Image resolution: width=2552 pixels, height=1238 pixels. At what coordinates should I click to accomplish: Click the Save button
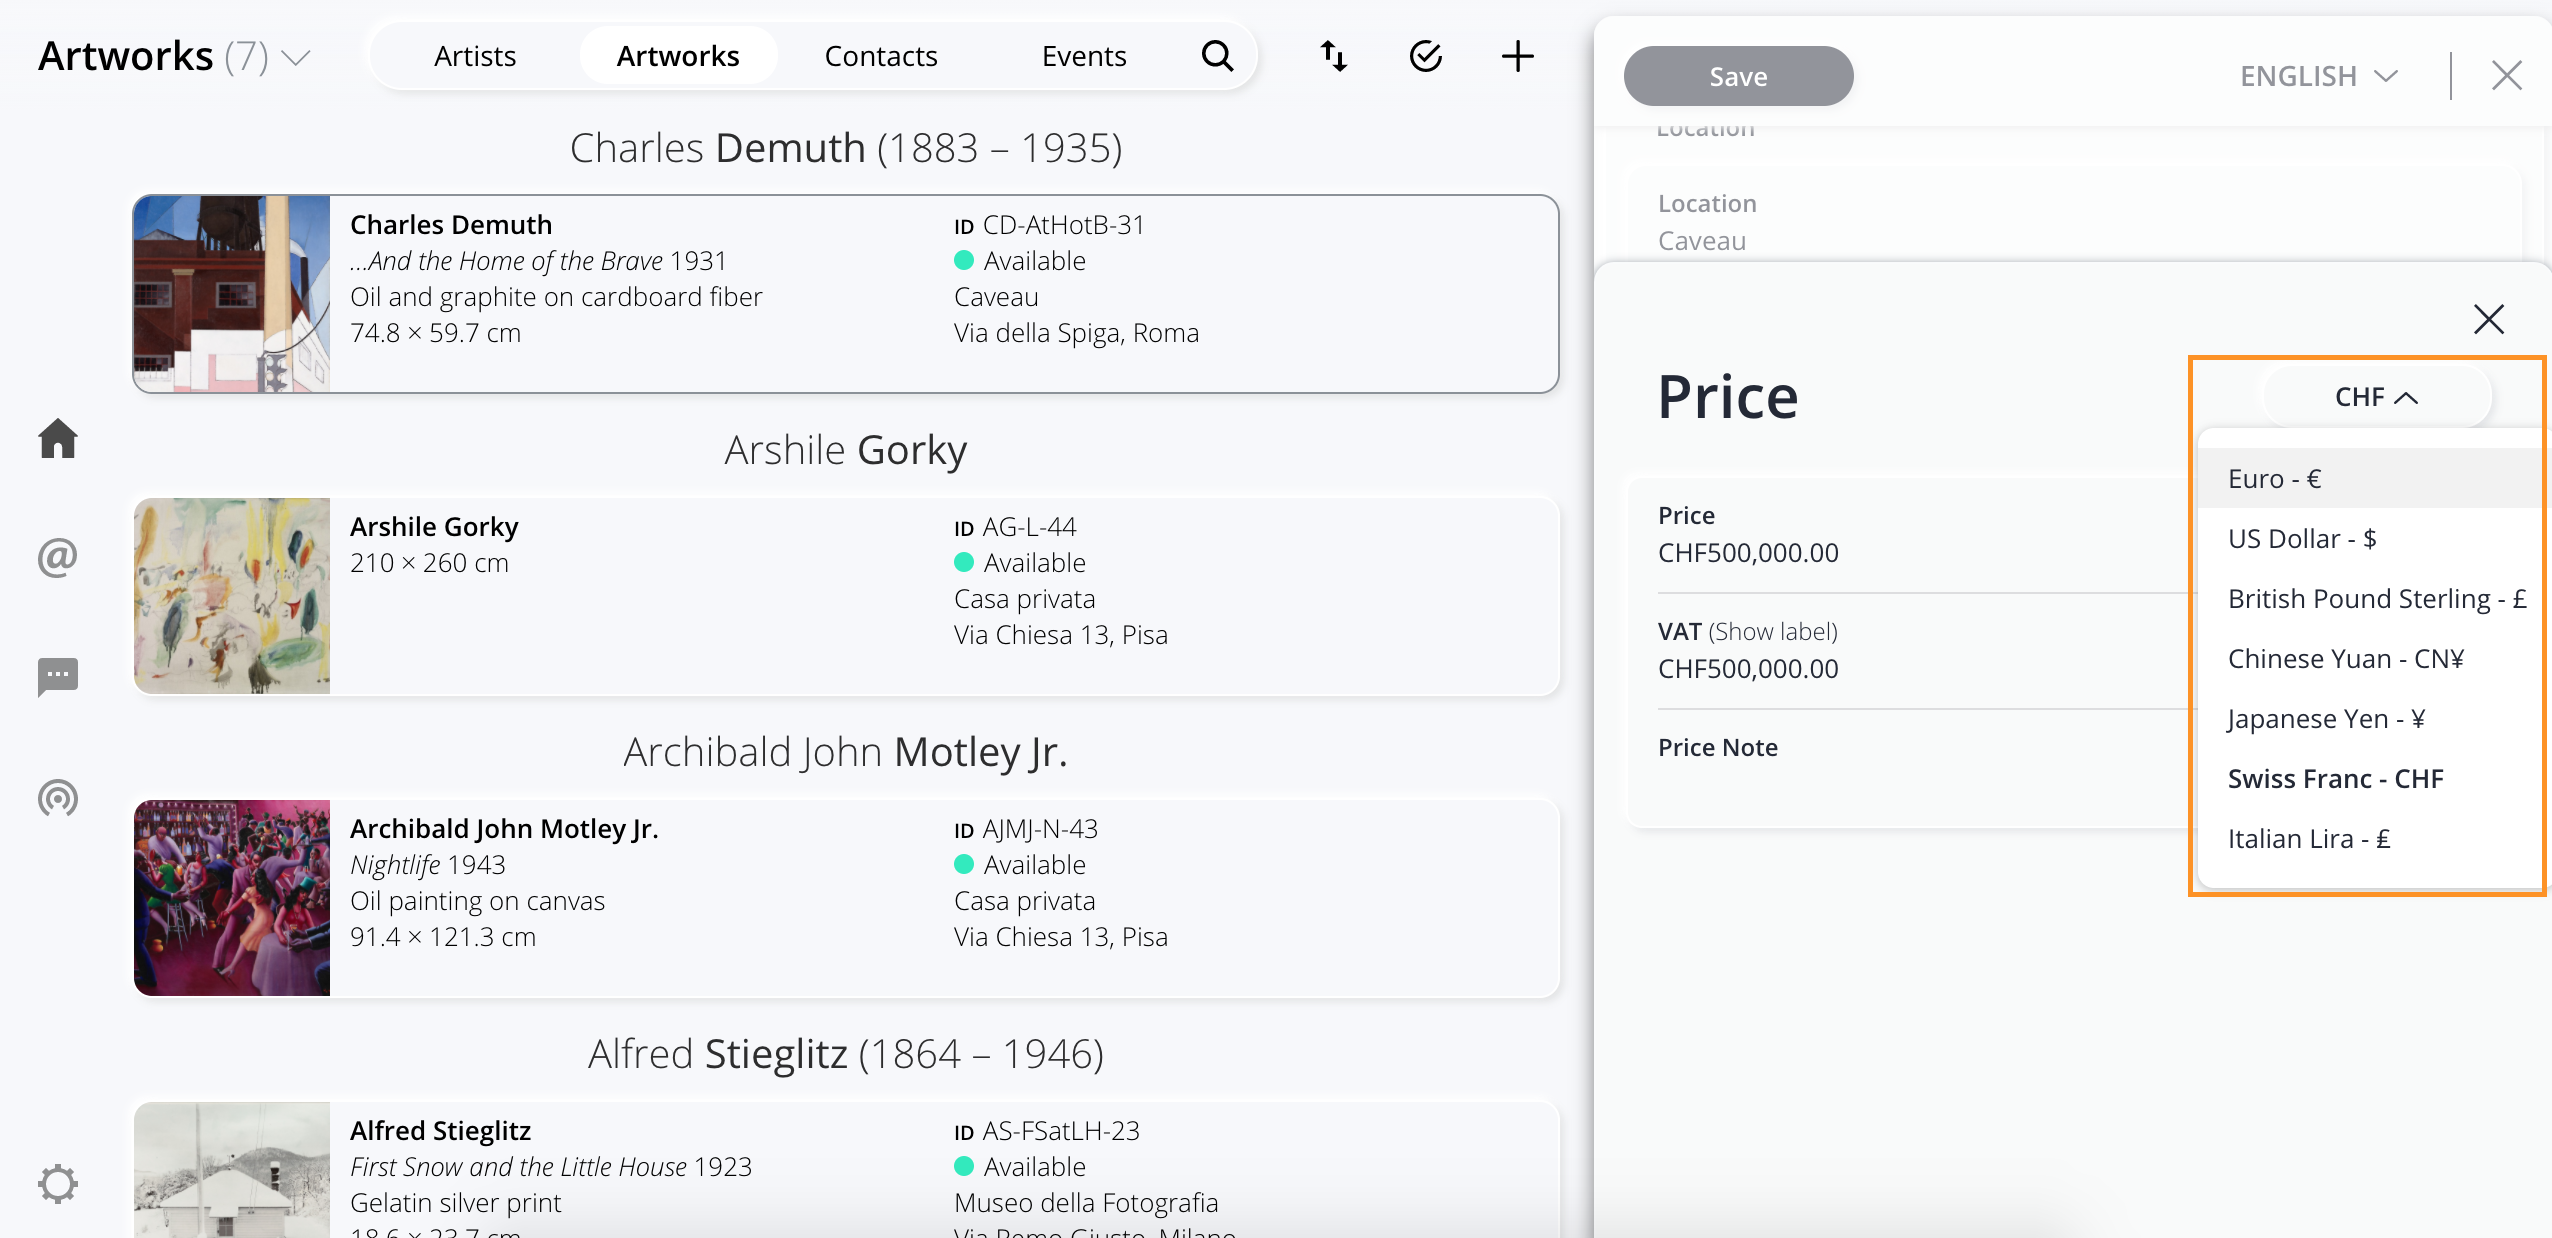(1738, 76)
